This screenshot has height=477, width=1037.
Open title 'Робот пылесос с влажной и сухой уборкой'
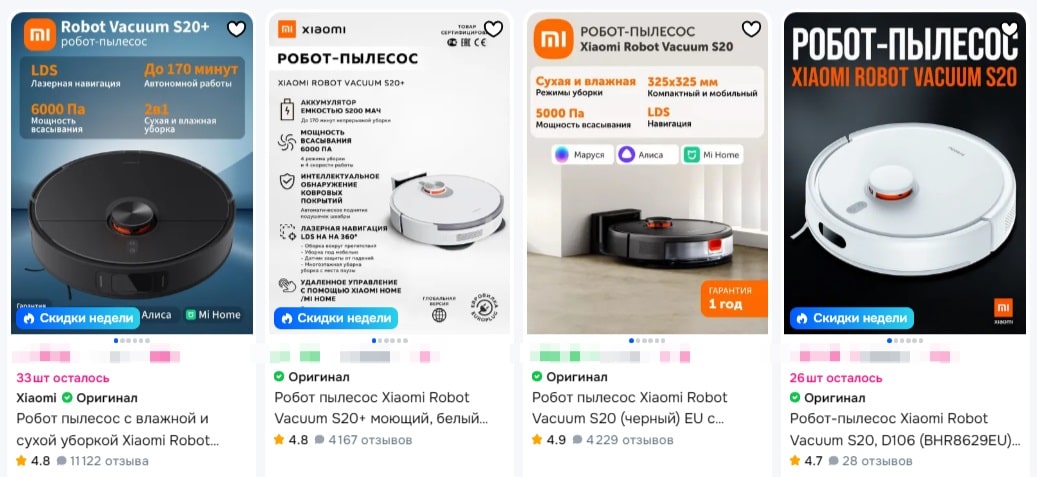[x=117, y=429]
